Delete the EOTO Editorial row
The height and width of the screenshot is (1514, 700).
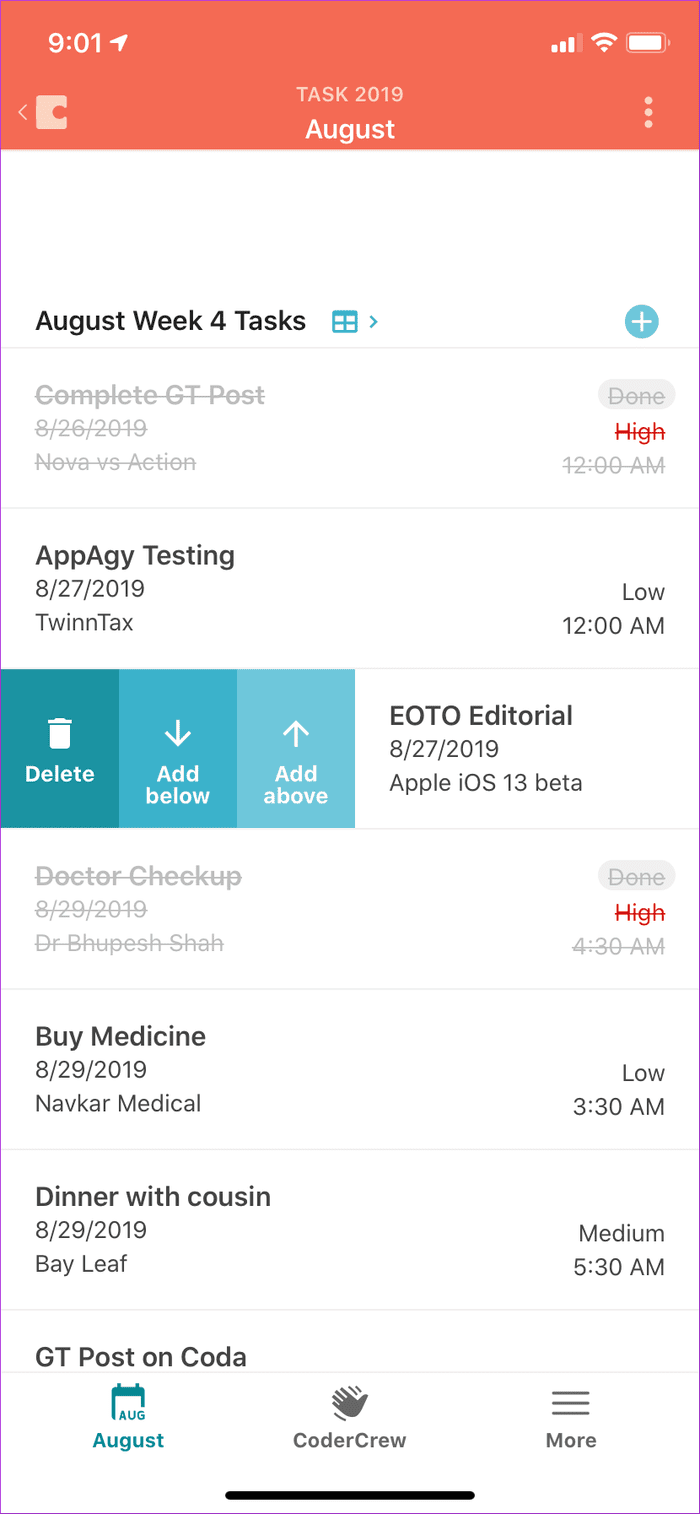[60, 749]
